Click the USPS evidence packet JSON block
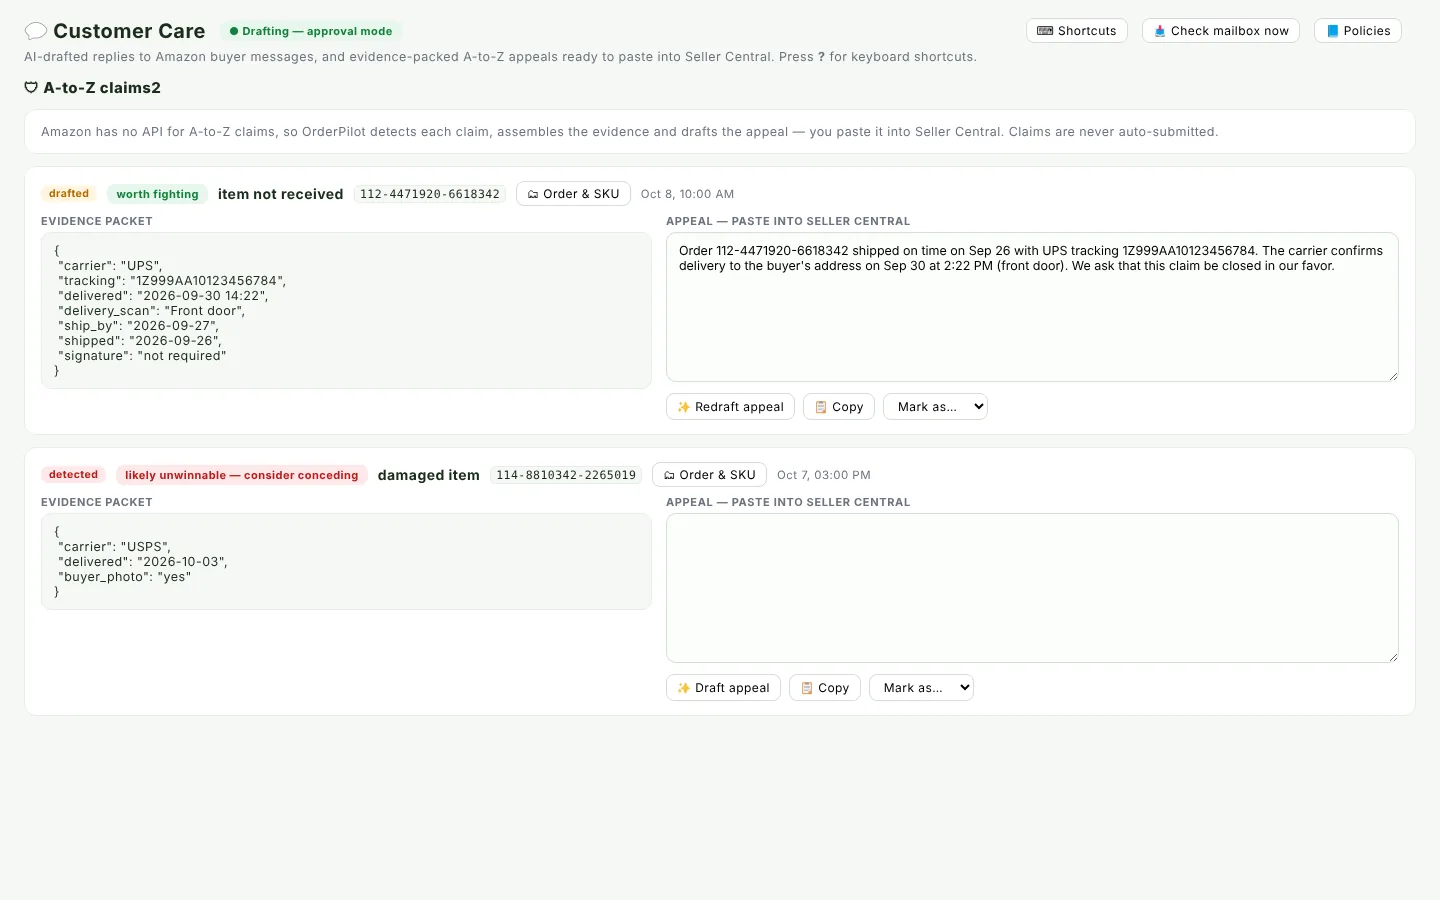The width and height of the screenshot is (1440, 900). click(x=346, y=562)
